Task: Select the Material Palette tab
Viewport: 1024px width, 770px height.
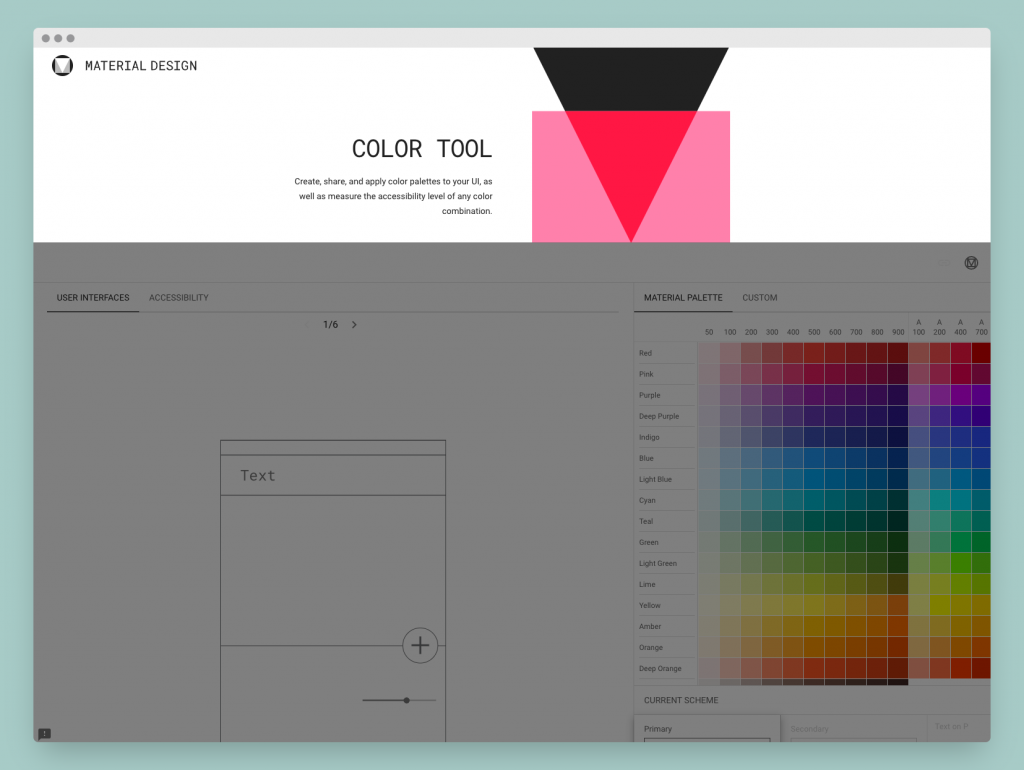Action: click(683, 297)
